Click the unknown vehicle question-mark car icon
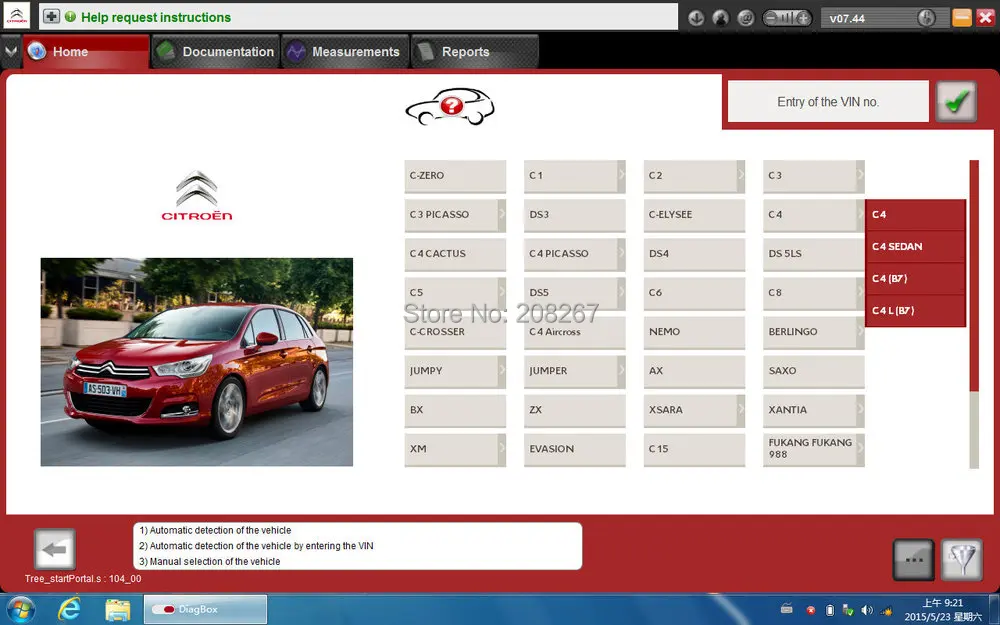The width and height of the screenshot is (1000, 625). point(450,106)
